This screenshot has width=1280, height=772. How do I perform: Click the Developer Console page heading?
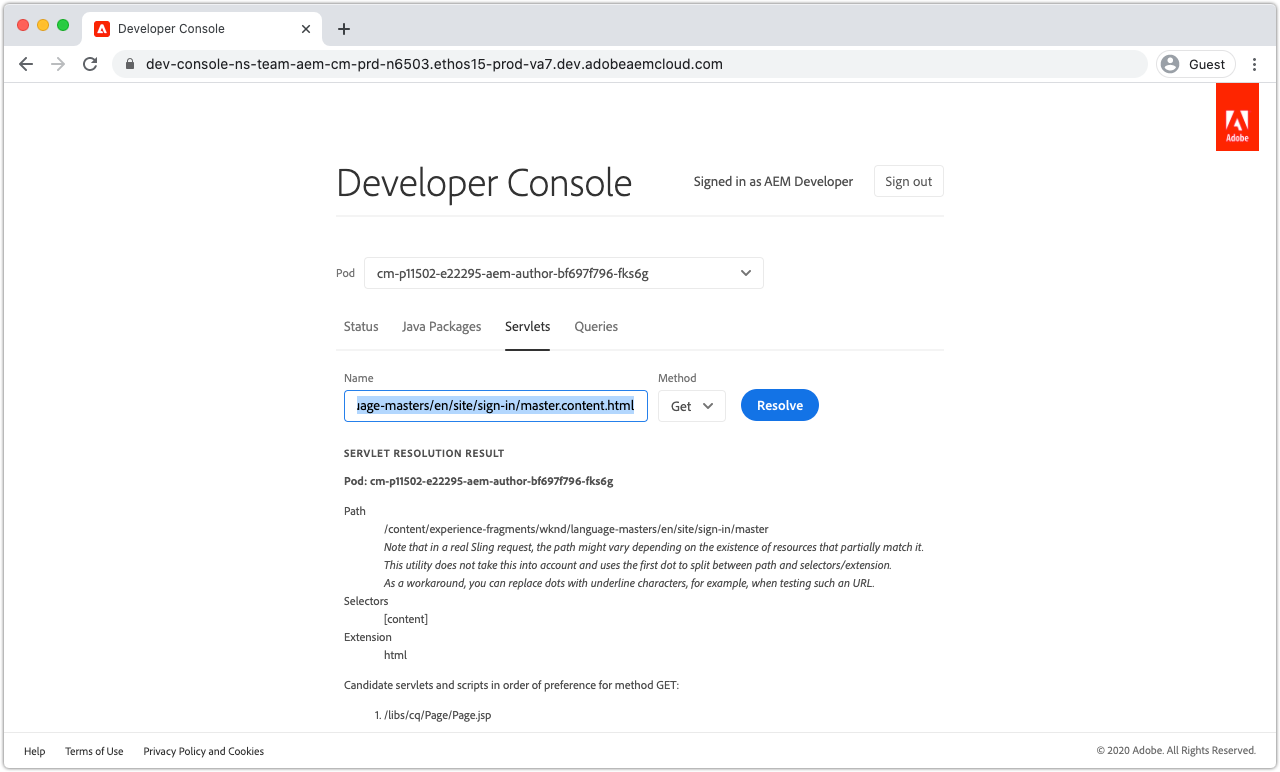point(484,183)
